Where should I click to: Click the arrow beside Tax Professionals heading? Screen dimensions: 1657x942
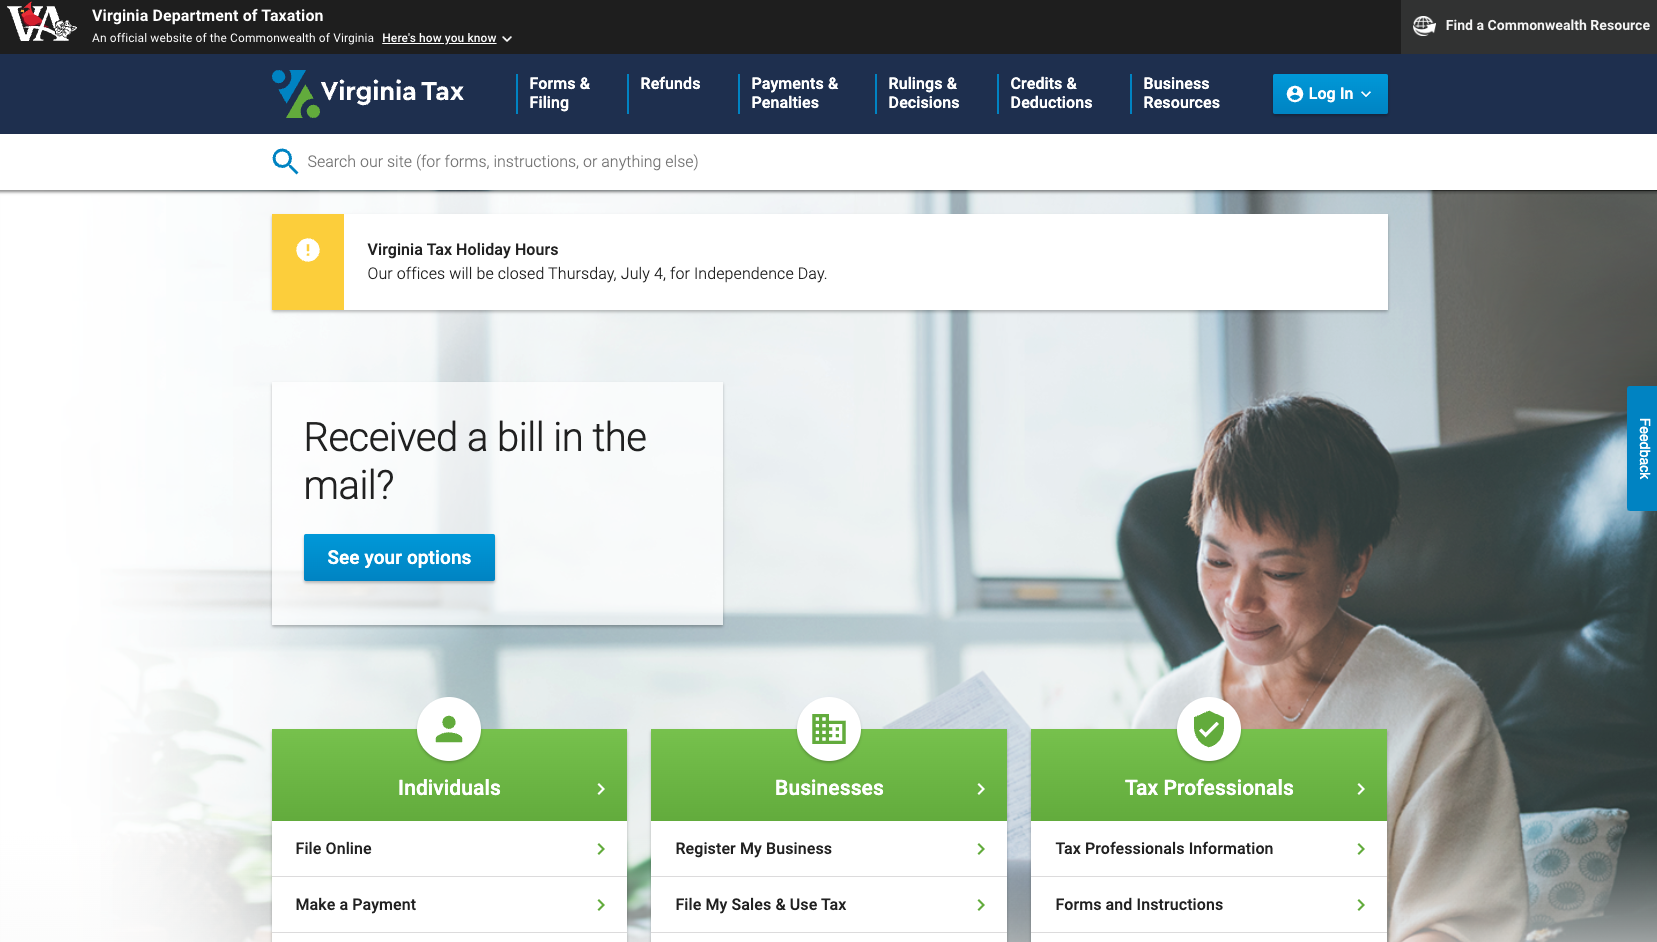click(x=1361, y=789)
